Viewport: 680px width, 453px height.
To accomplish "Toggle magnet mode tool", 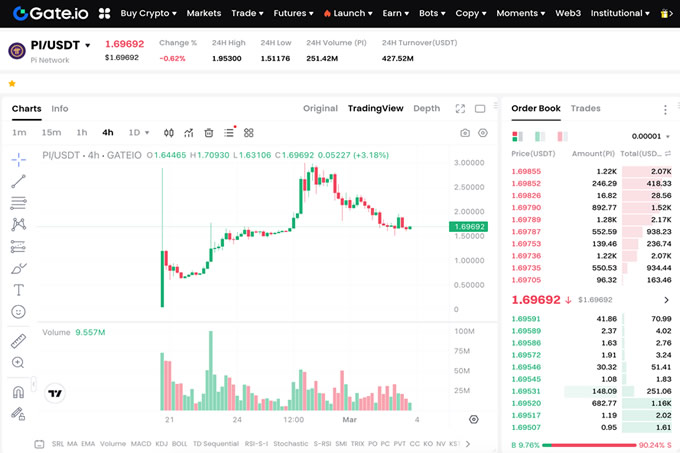I will click(x=18, y=392).
